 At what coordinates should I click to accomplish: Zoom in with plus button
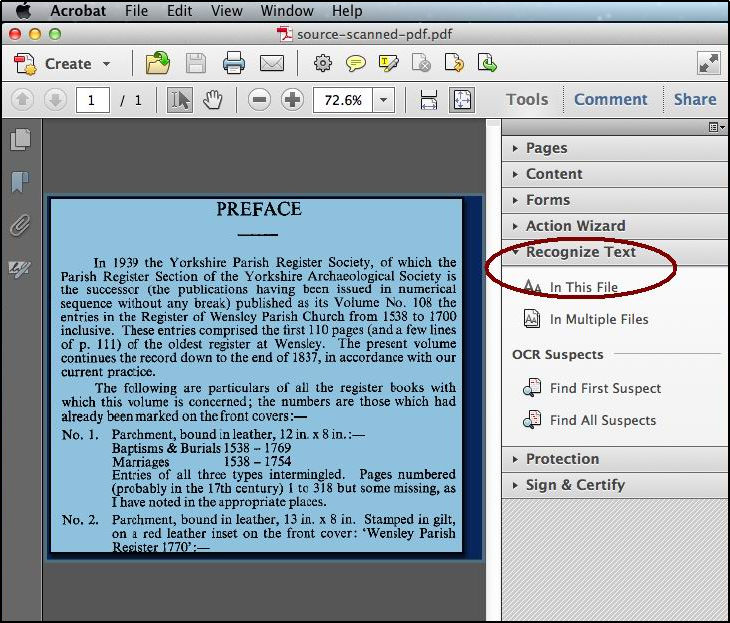pos(292,100)
